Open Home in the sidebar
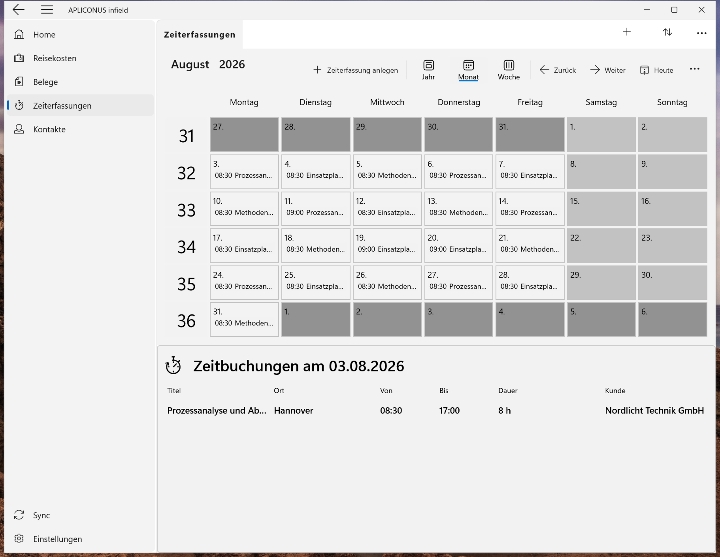The height and width of the screenshot is (557, 720). pyautogui.click(x=80, y=34)
